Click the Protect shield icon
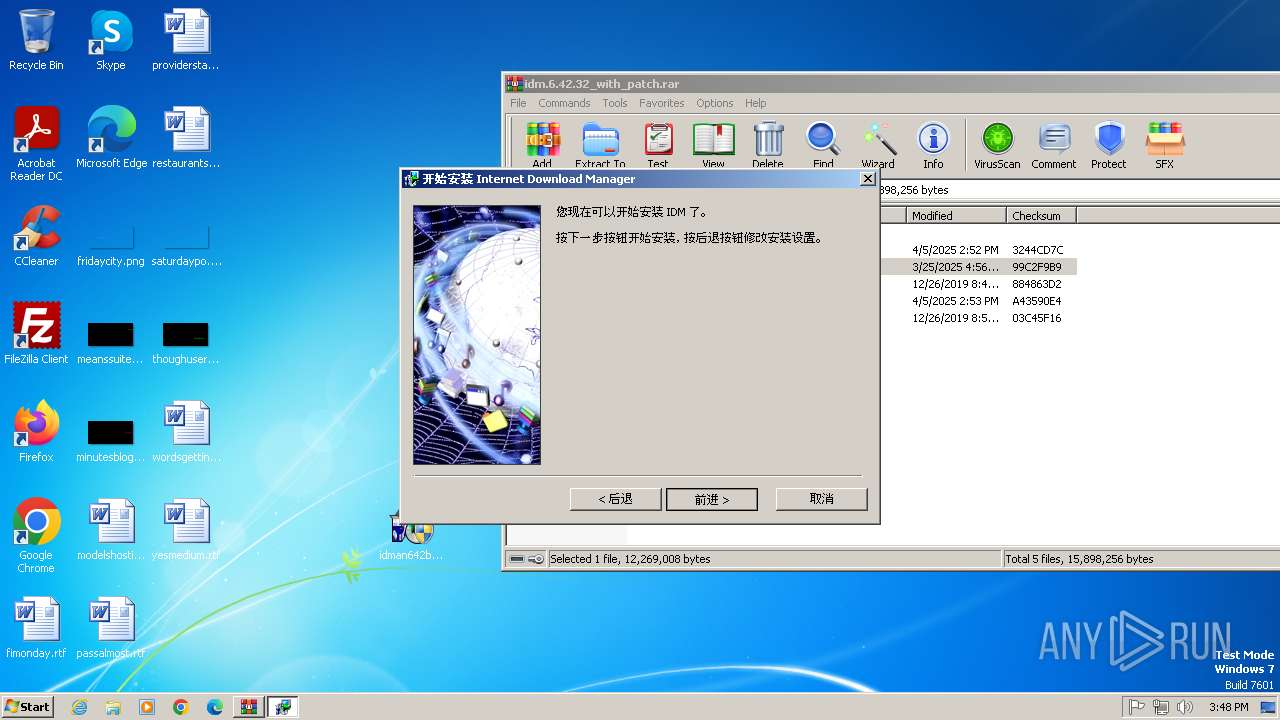 pyautogui.click(x=1109, y=144)
